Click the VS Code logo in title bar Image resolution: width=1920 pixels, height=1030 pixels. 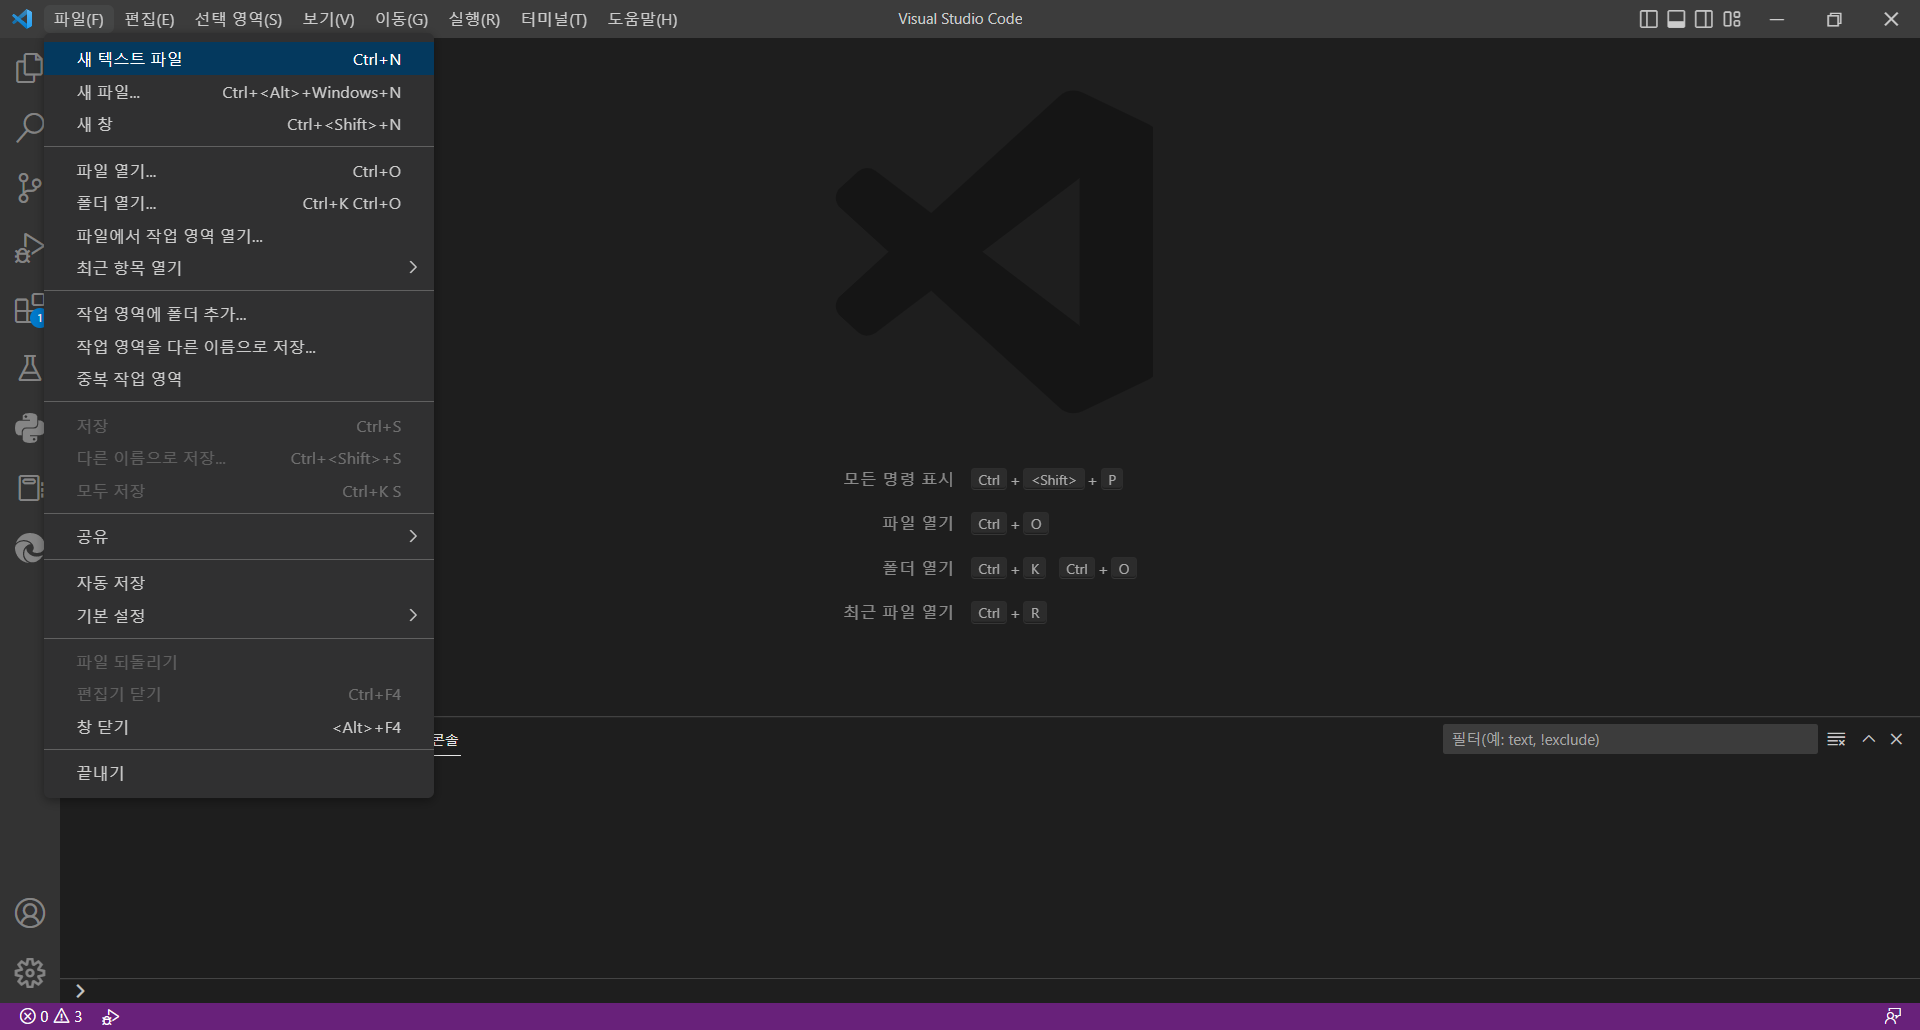pyautogui.click(x=22, y=19)
